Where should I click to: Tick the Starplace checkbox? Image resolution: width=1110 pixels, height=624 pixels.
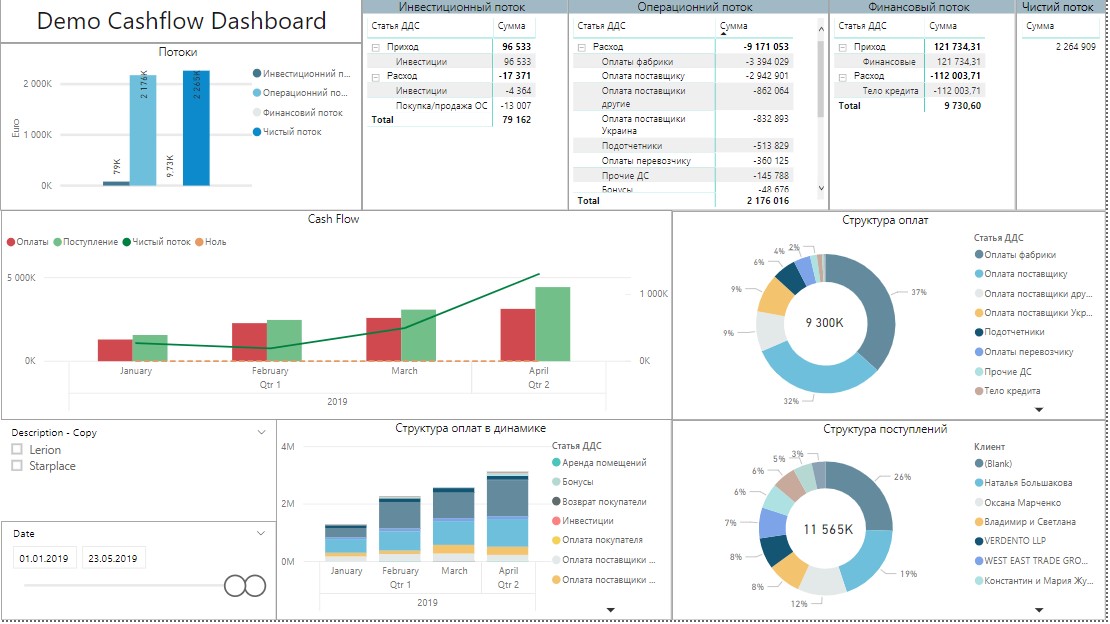17,465
